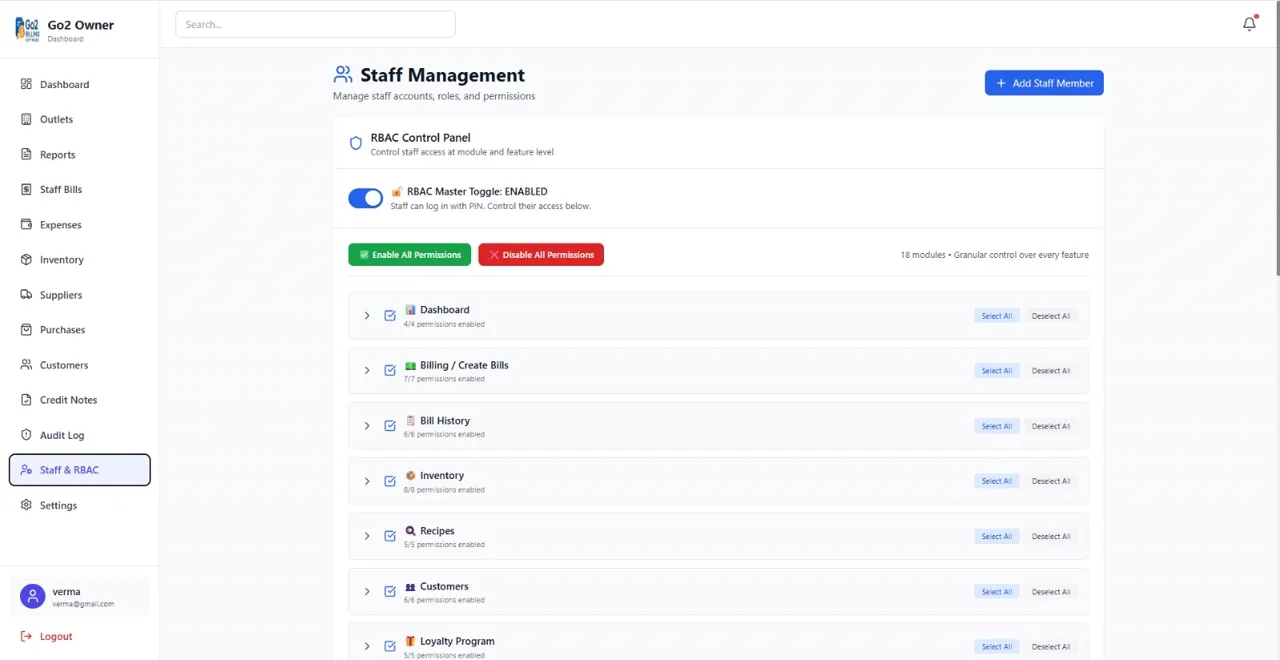Click the Purchases bag icon
1280x660 pixels.
(26, 329)
